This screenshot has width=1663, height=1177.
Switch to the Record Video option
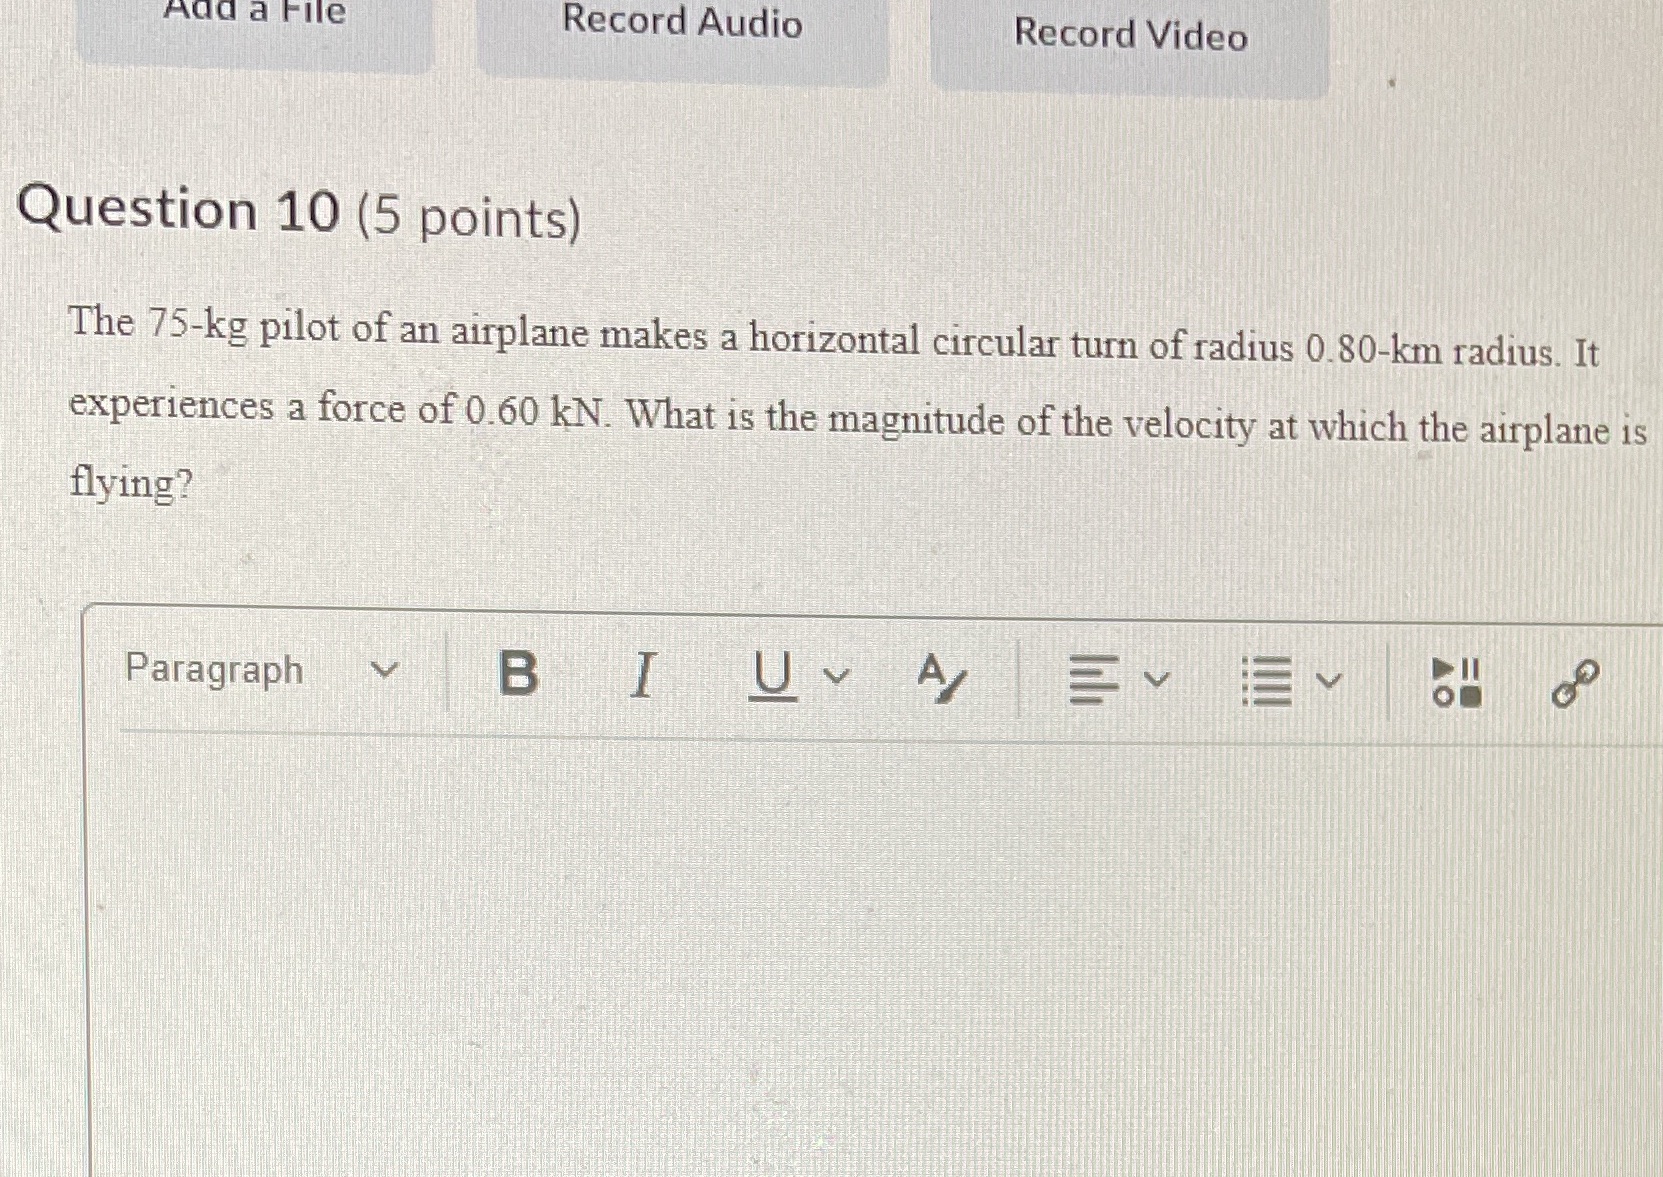click(x=1130, y=36)
